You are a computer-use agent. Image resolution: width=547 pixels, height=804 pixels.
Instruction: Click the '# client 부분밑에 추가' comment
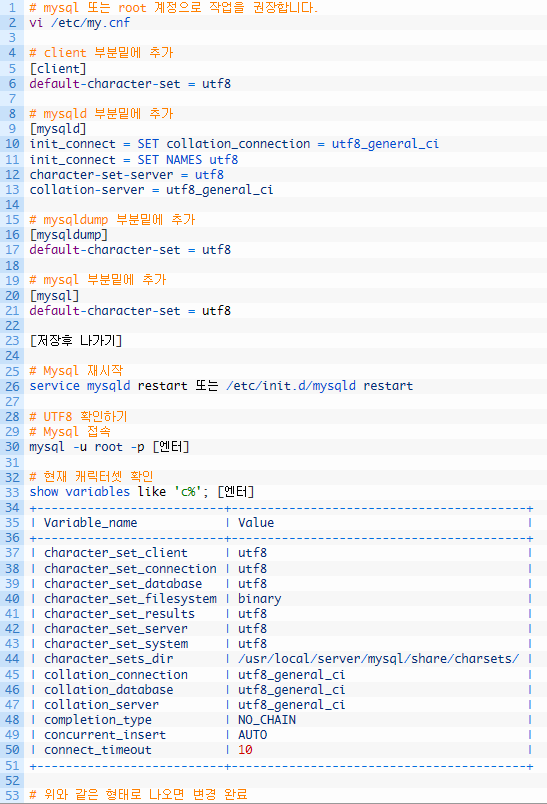[102, 52]
